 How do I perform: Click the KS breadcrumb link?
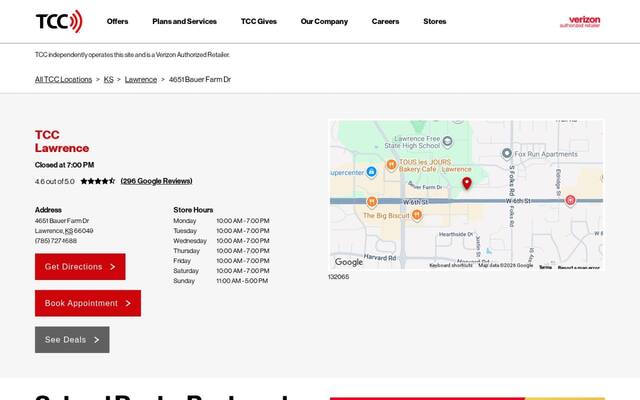pyautogui.click(x=109, y=80)
